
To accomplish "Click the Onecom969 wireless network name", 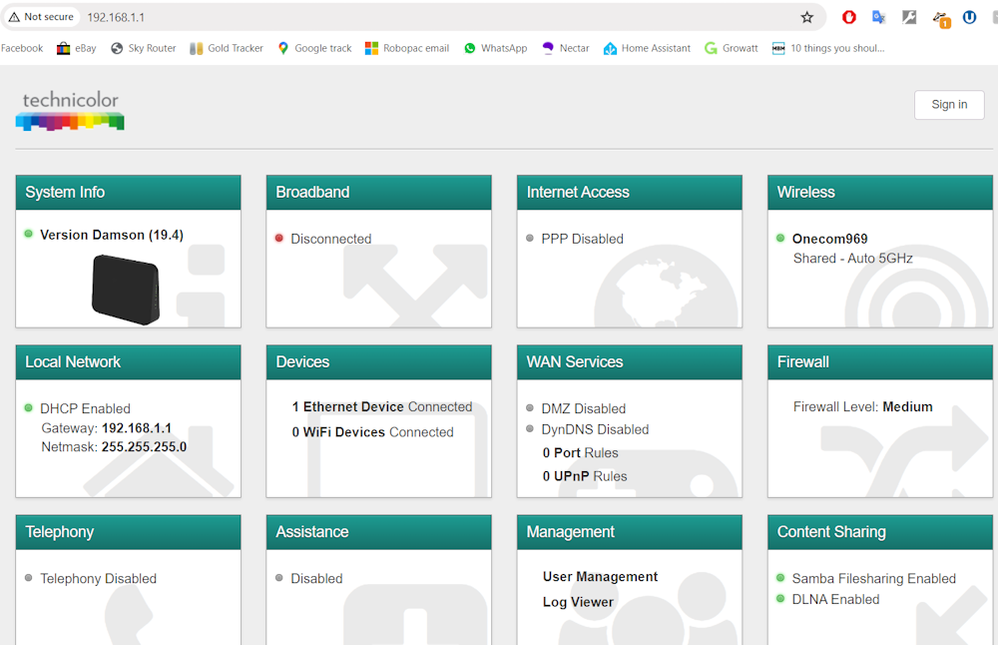I will pos(829,239).
